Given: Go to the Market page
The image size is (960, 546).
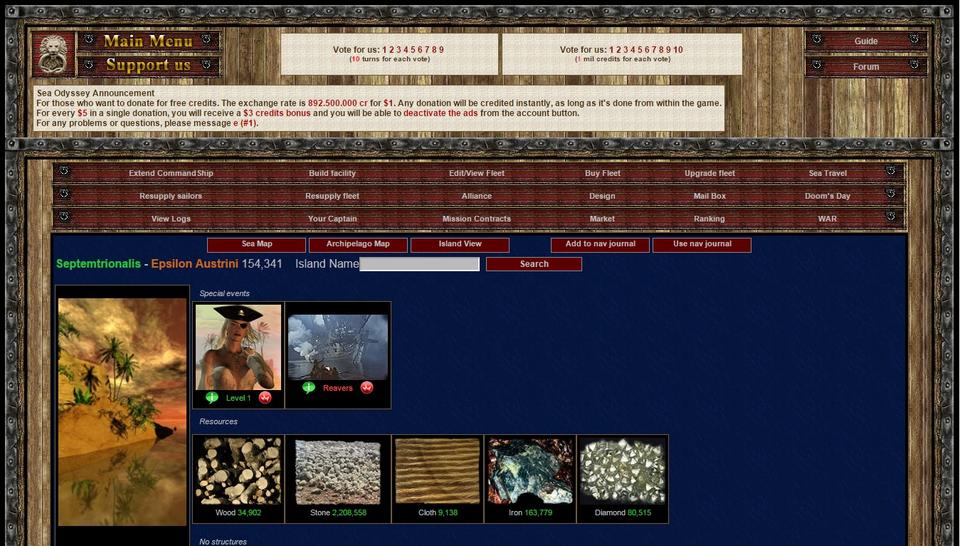Looking at the screenshot, I should click(x=602, y=219).
